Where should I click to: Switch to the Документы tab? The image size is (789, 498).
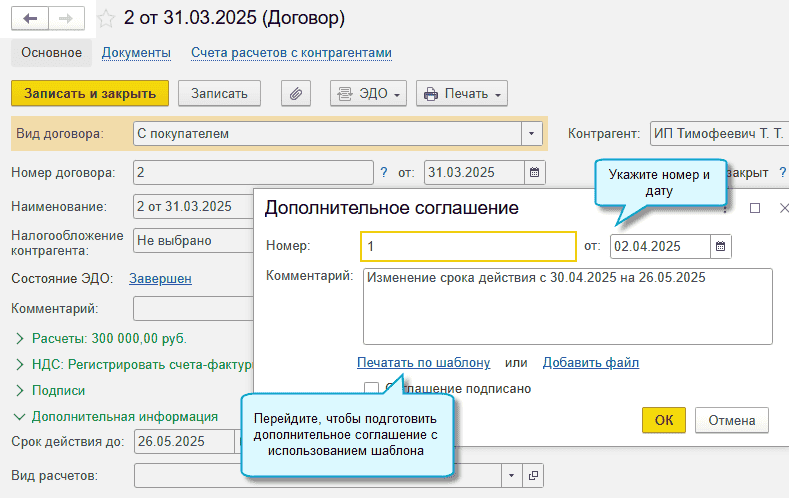pyautogui.click(x=136, y=53)
